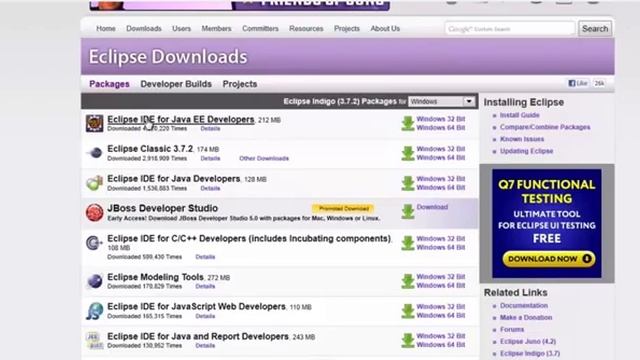Viewport: 640px width, 360px height.
Task: Click the Eclipse Modeling Tools package icon
Action: pyautogui.click(x=95, y=281)
